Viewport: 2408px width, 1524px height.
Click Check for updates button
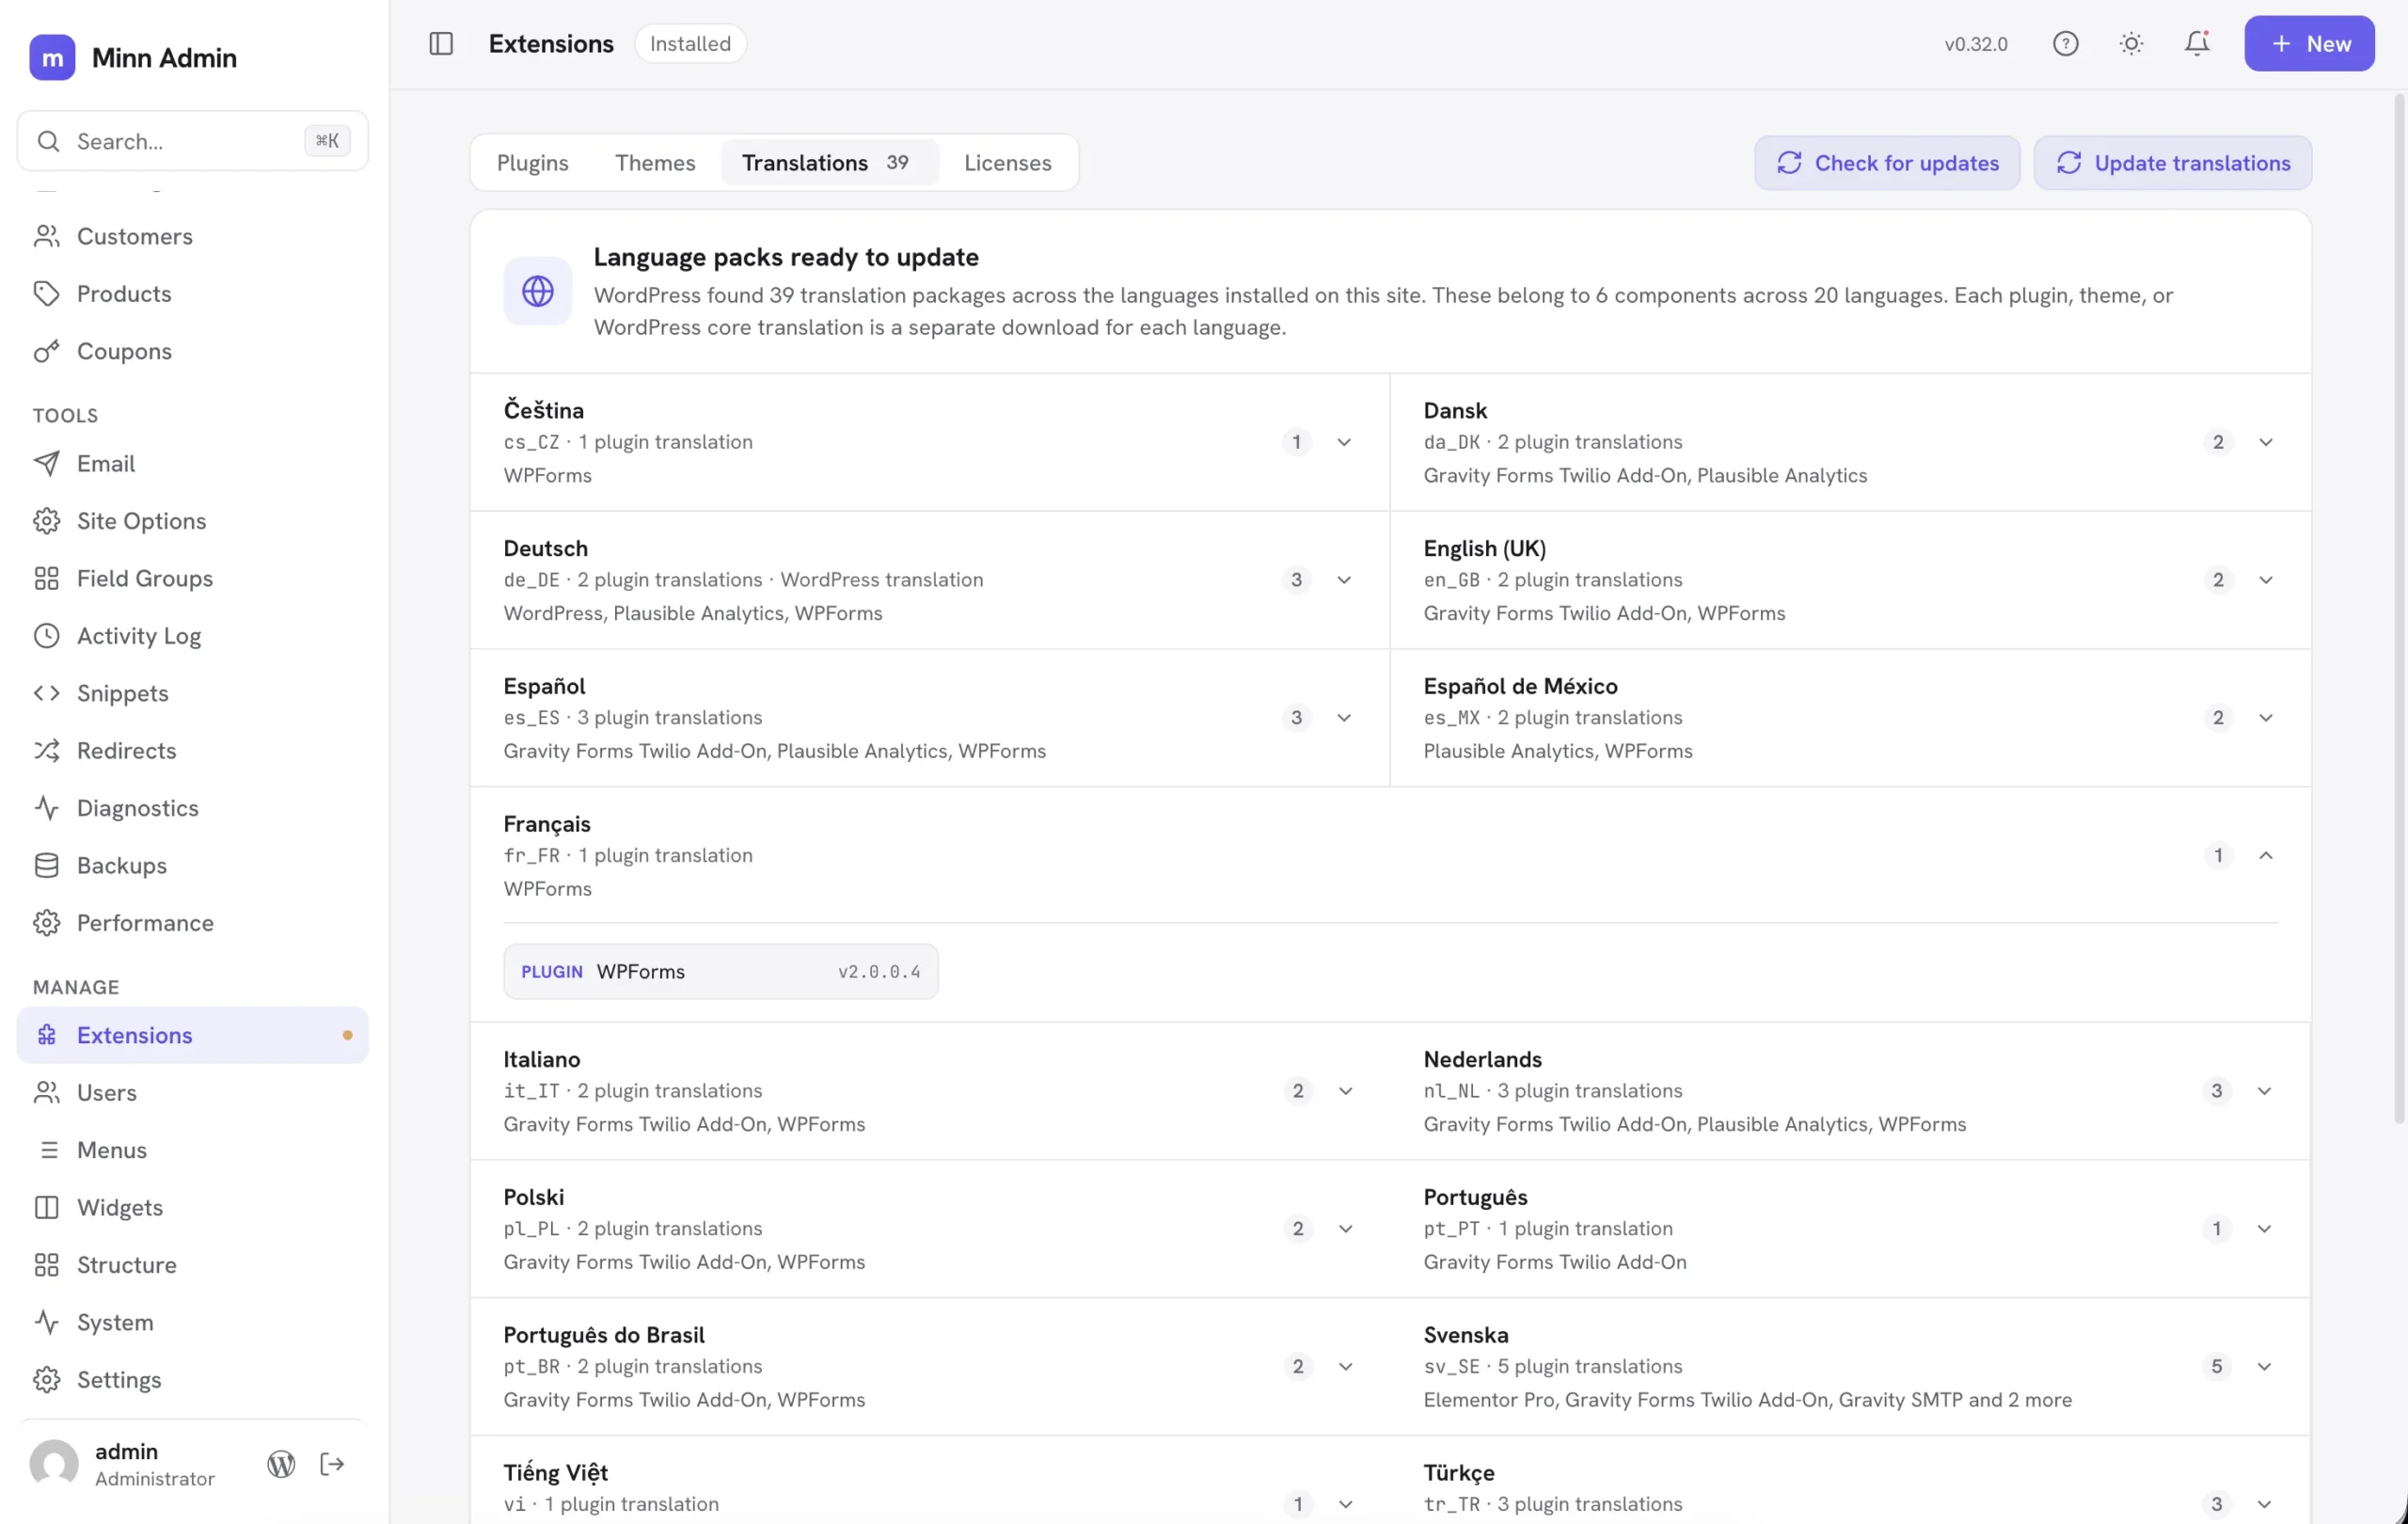[x=1887, y=163]
